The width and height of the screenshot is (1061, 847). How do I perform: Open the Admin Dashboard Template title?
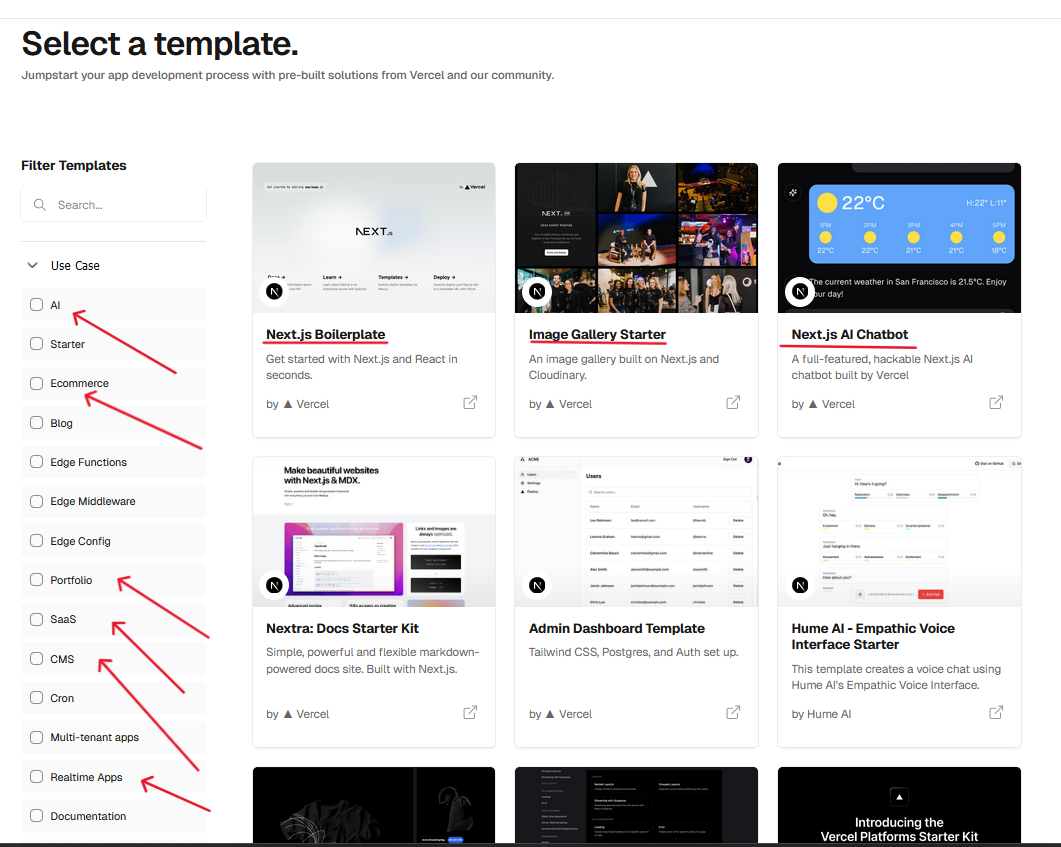click(616, 628)
